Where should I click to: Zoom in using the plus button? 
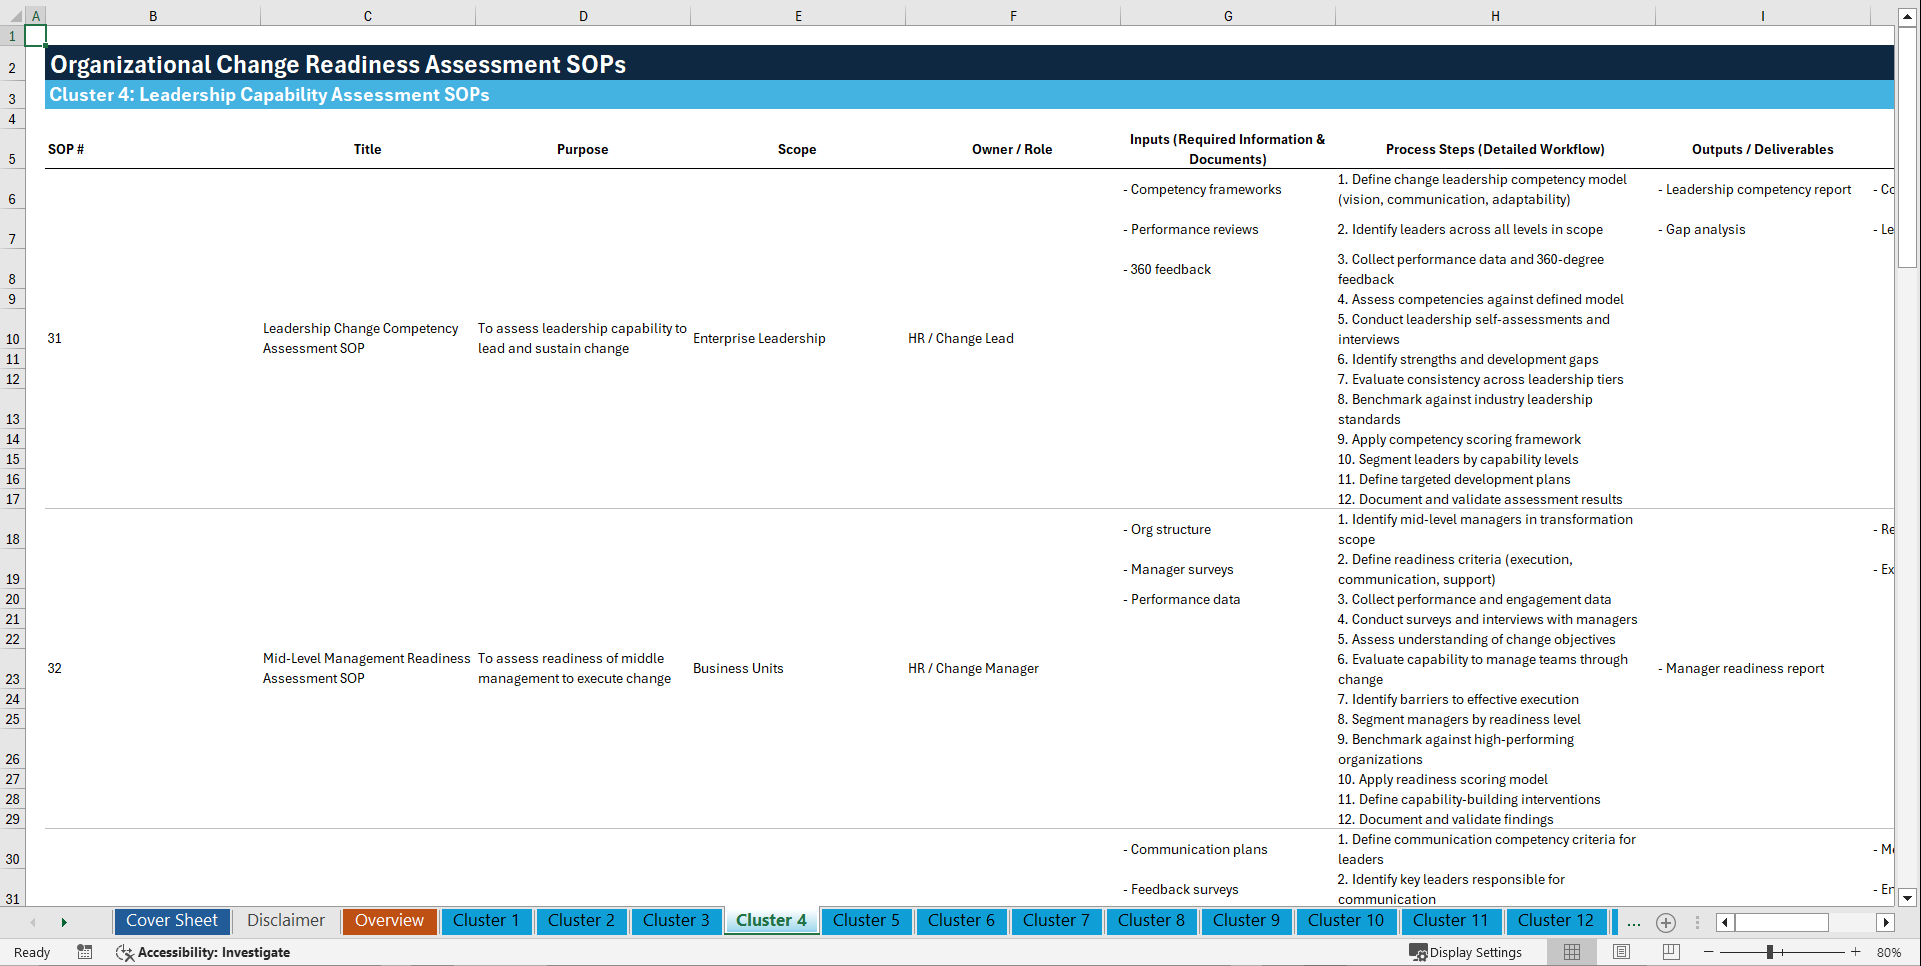click(x=1857, y=952)
